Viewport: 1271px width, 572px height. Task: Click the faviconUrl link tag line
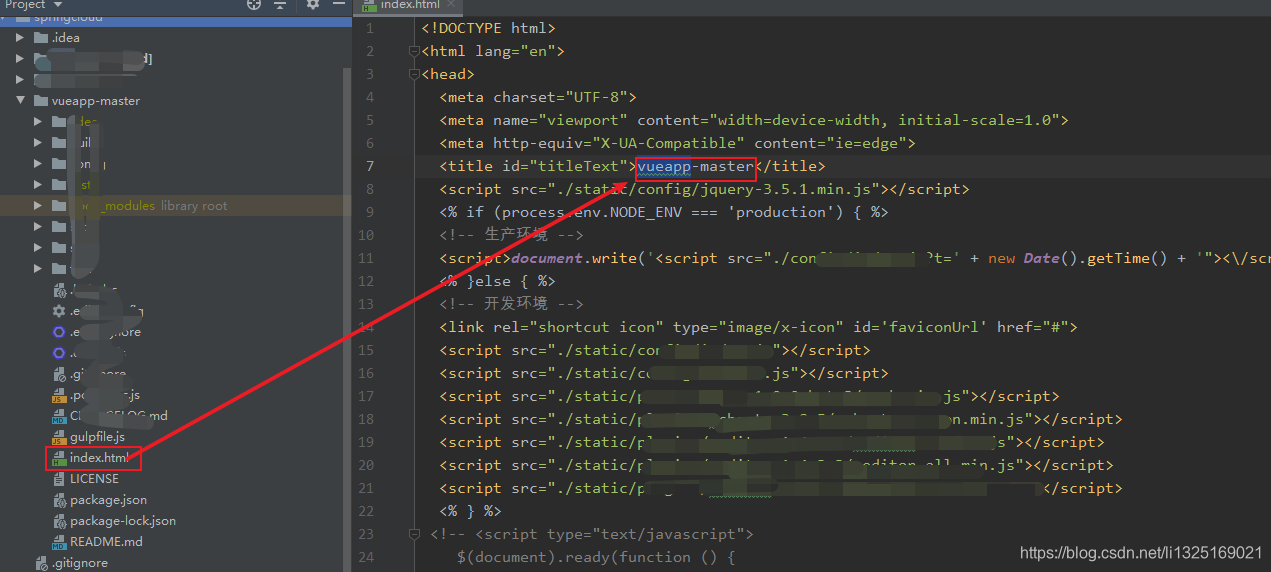[x=758, y=327]
